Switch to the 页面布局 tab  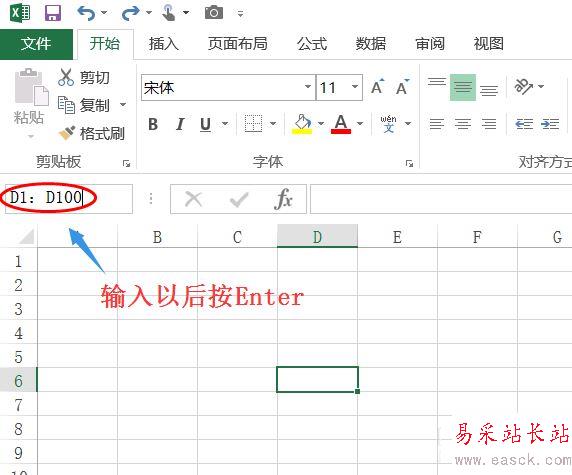[237, 44]
